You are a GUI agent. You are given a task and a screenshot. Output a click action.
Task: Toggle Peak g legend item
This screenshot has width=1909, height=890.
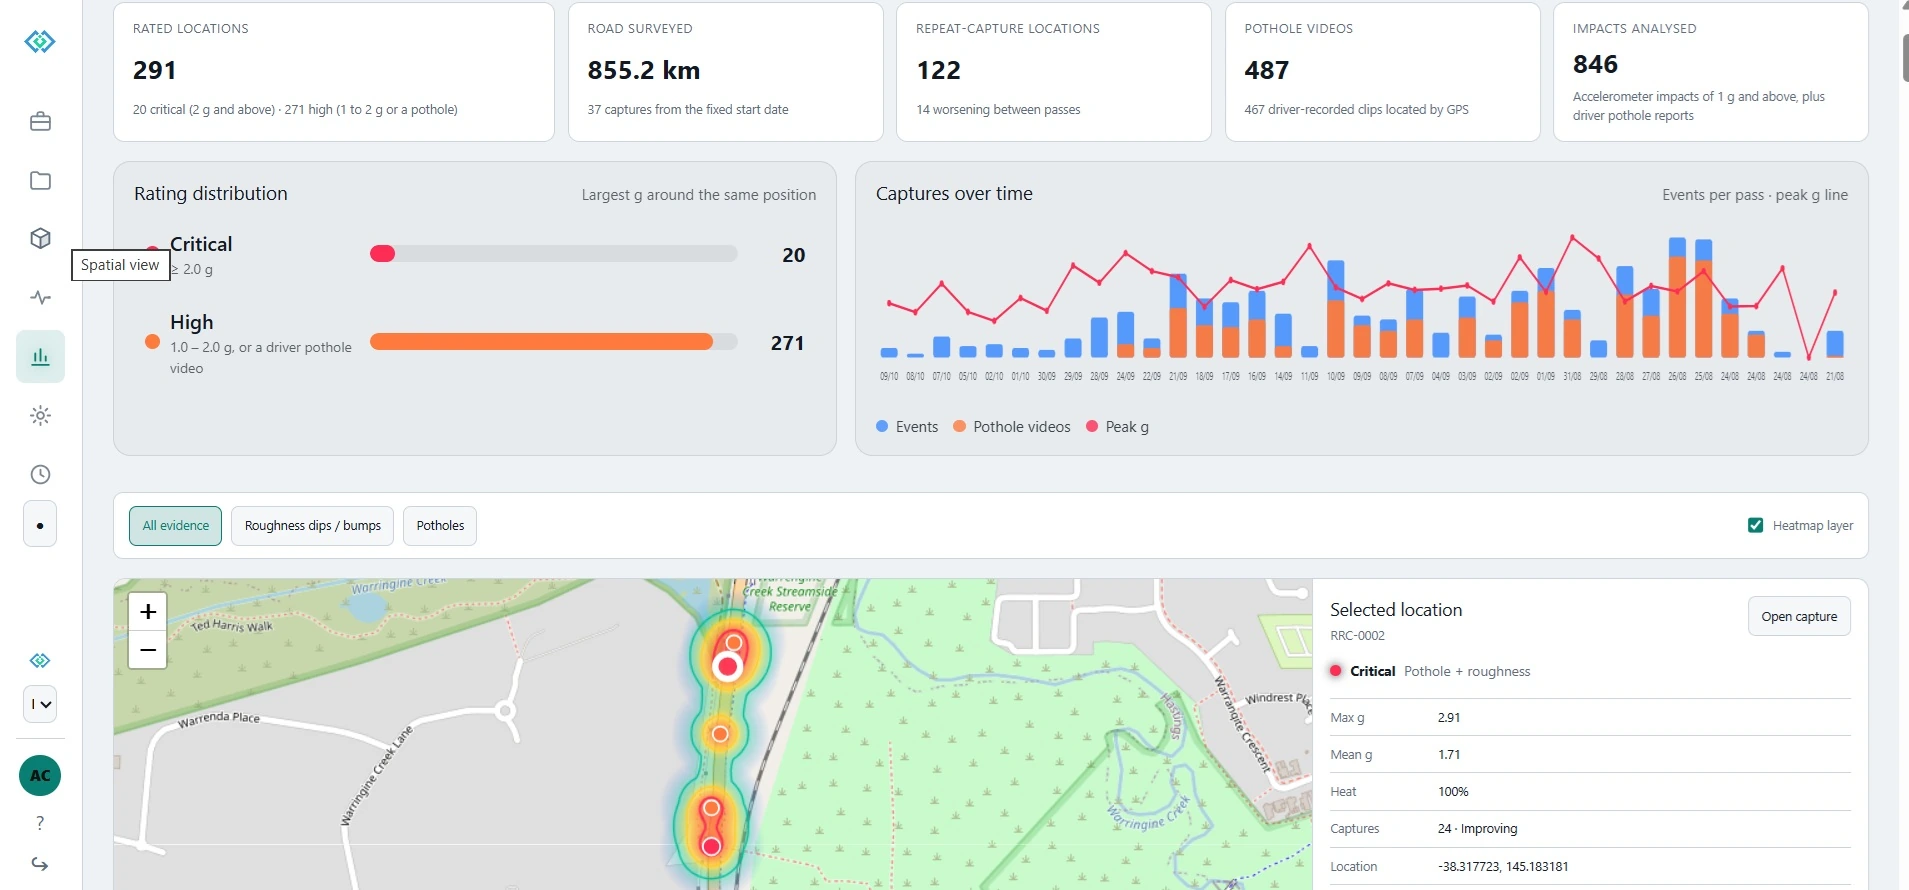pos(1117,427)
